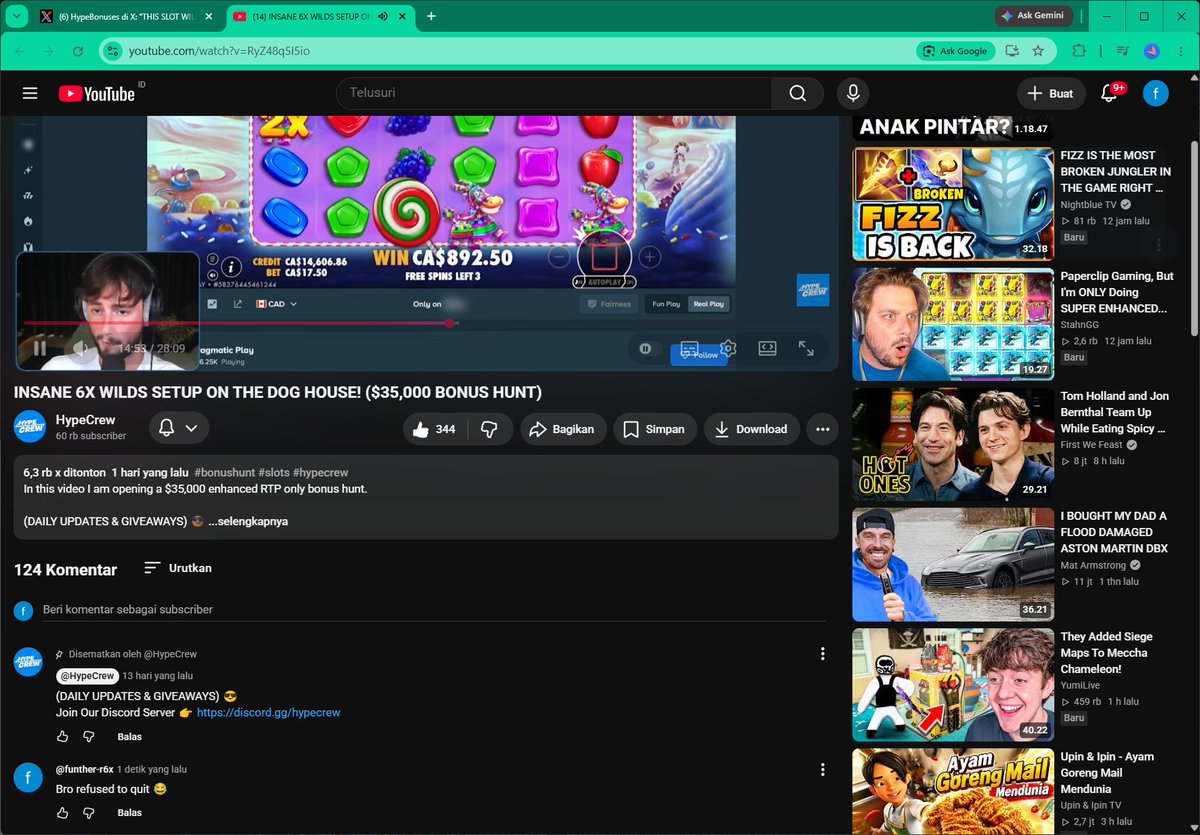The image size is (1200, 835).
Task: Mute the video with speaker icon
Action: (81, 348)
